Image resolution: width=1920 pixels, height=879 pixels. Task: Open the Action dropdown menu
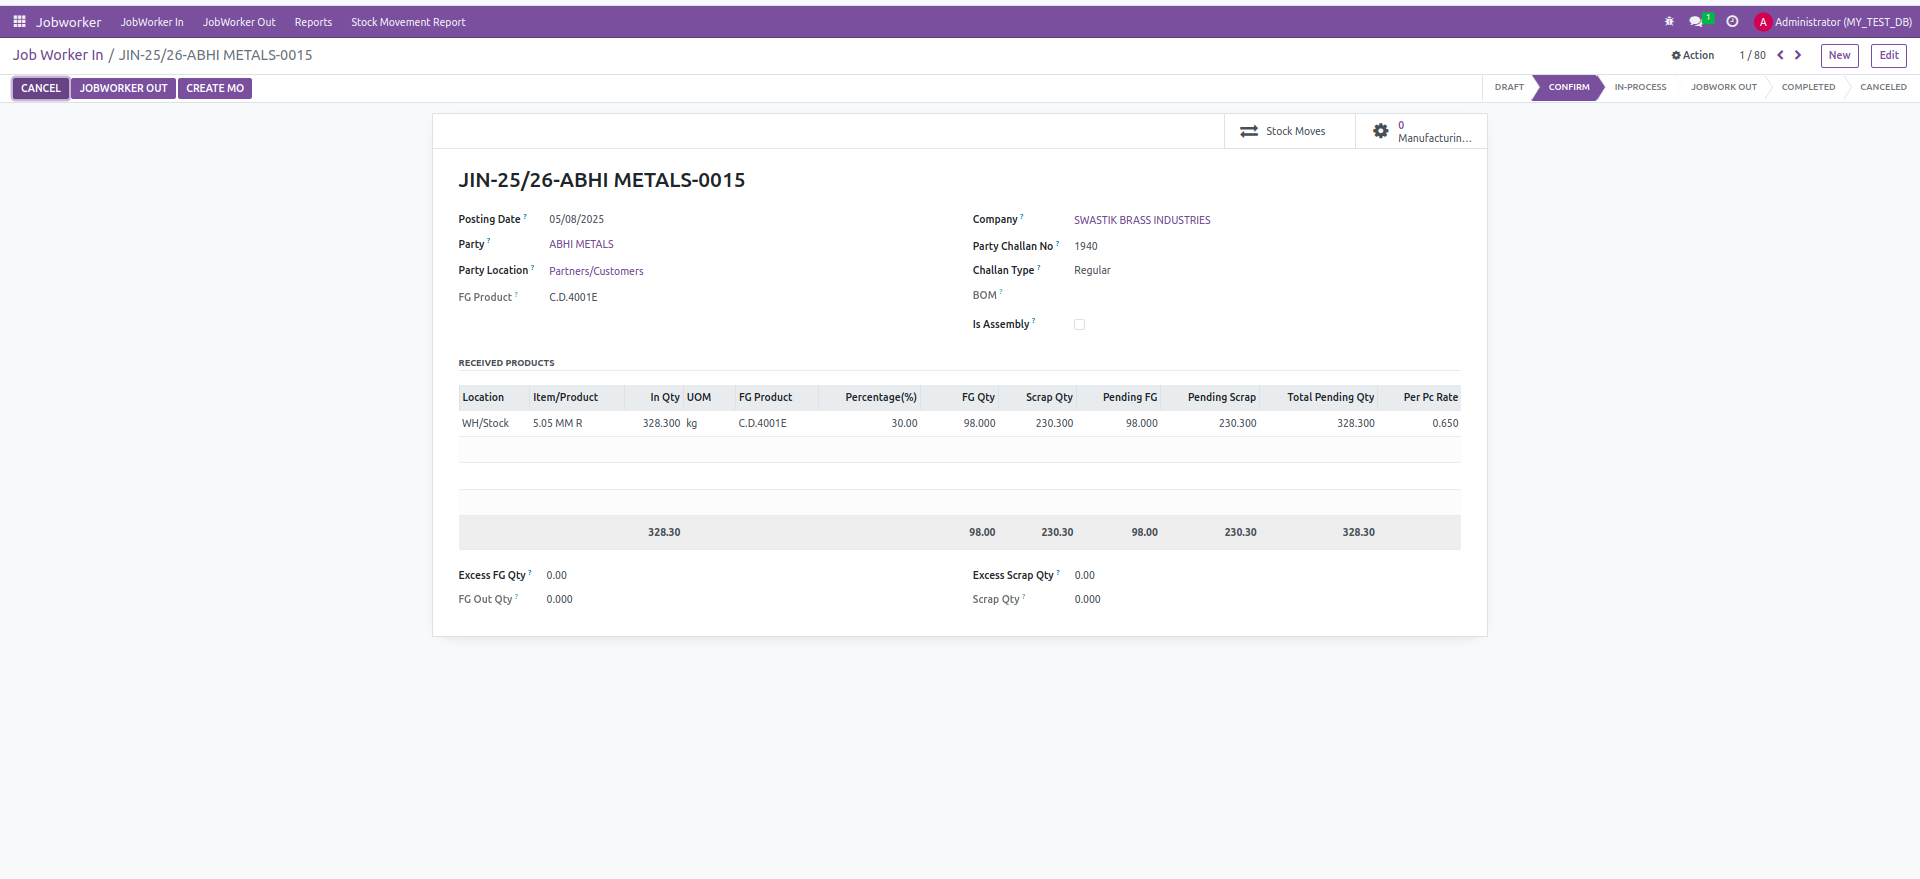coord(1693,55)
